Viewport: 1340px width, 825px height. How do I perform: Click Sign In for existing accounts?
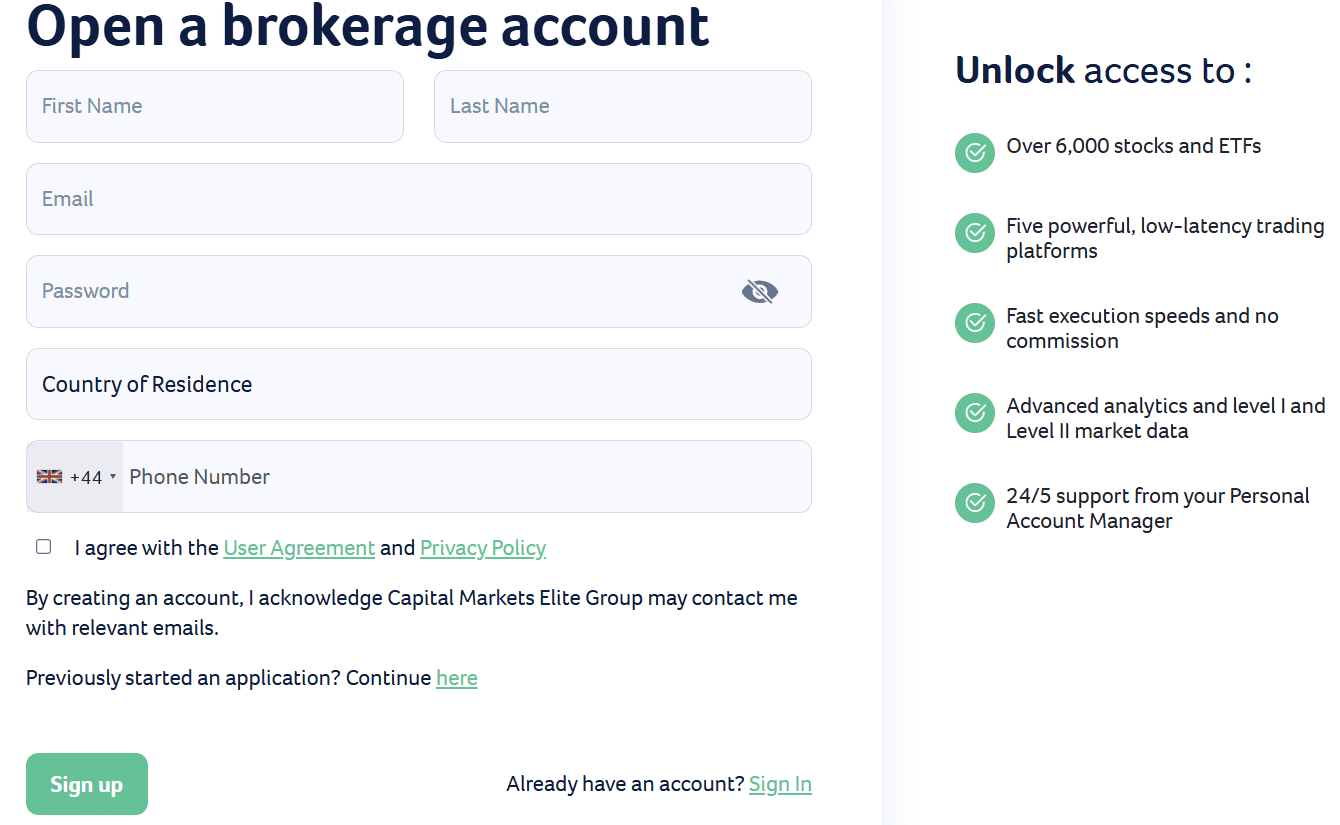[780, 784]
